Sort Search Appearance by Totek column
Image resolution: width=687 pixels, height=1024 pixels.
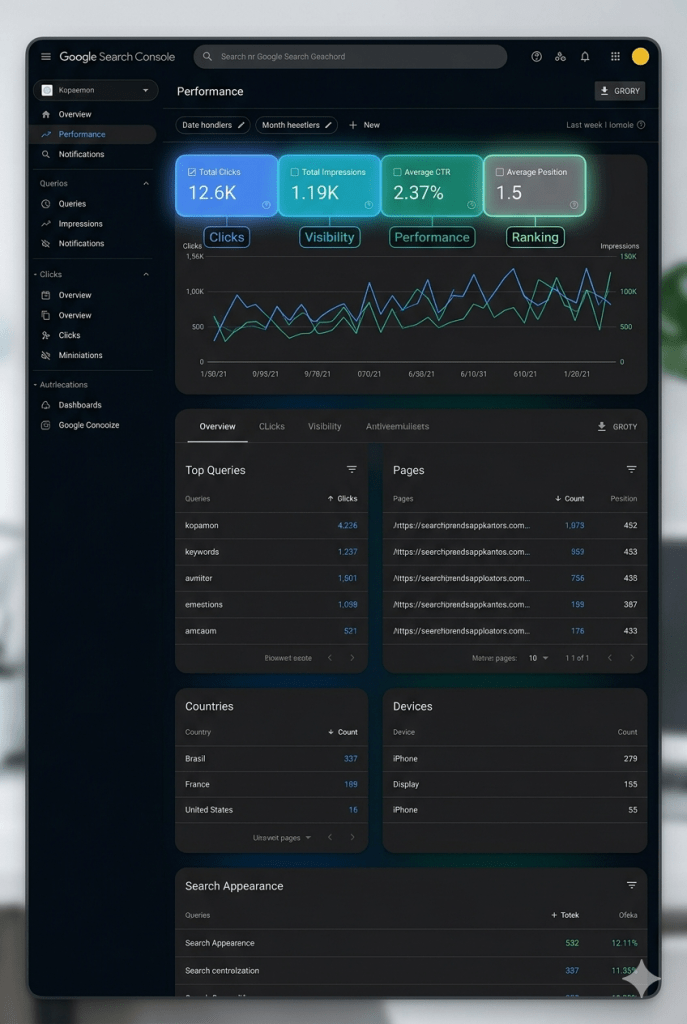565,915
